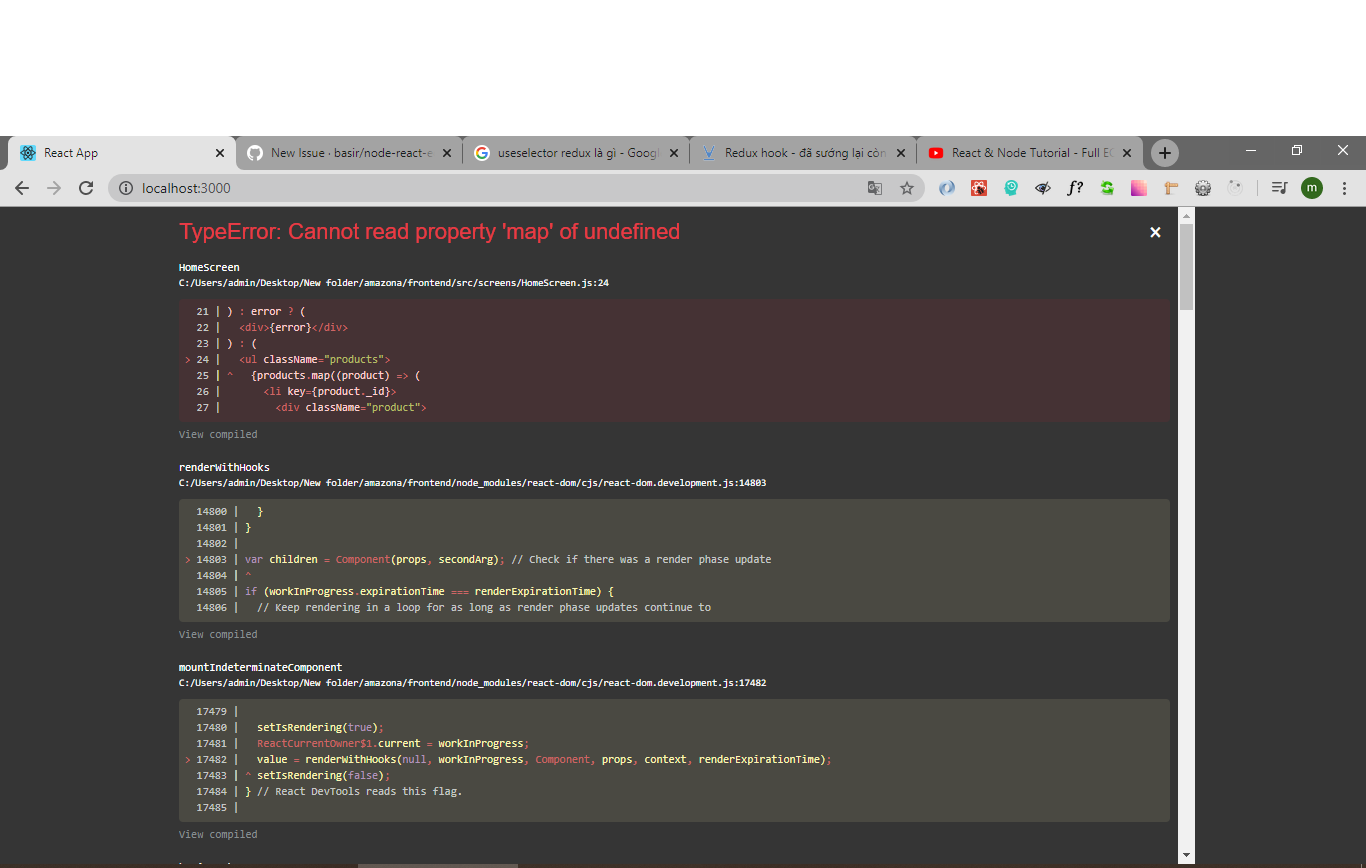Open the faded radar circle extension
Screen dimensions: 1366x868
click(1235, 188)
